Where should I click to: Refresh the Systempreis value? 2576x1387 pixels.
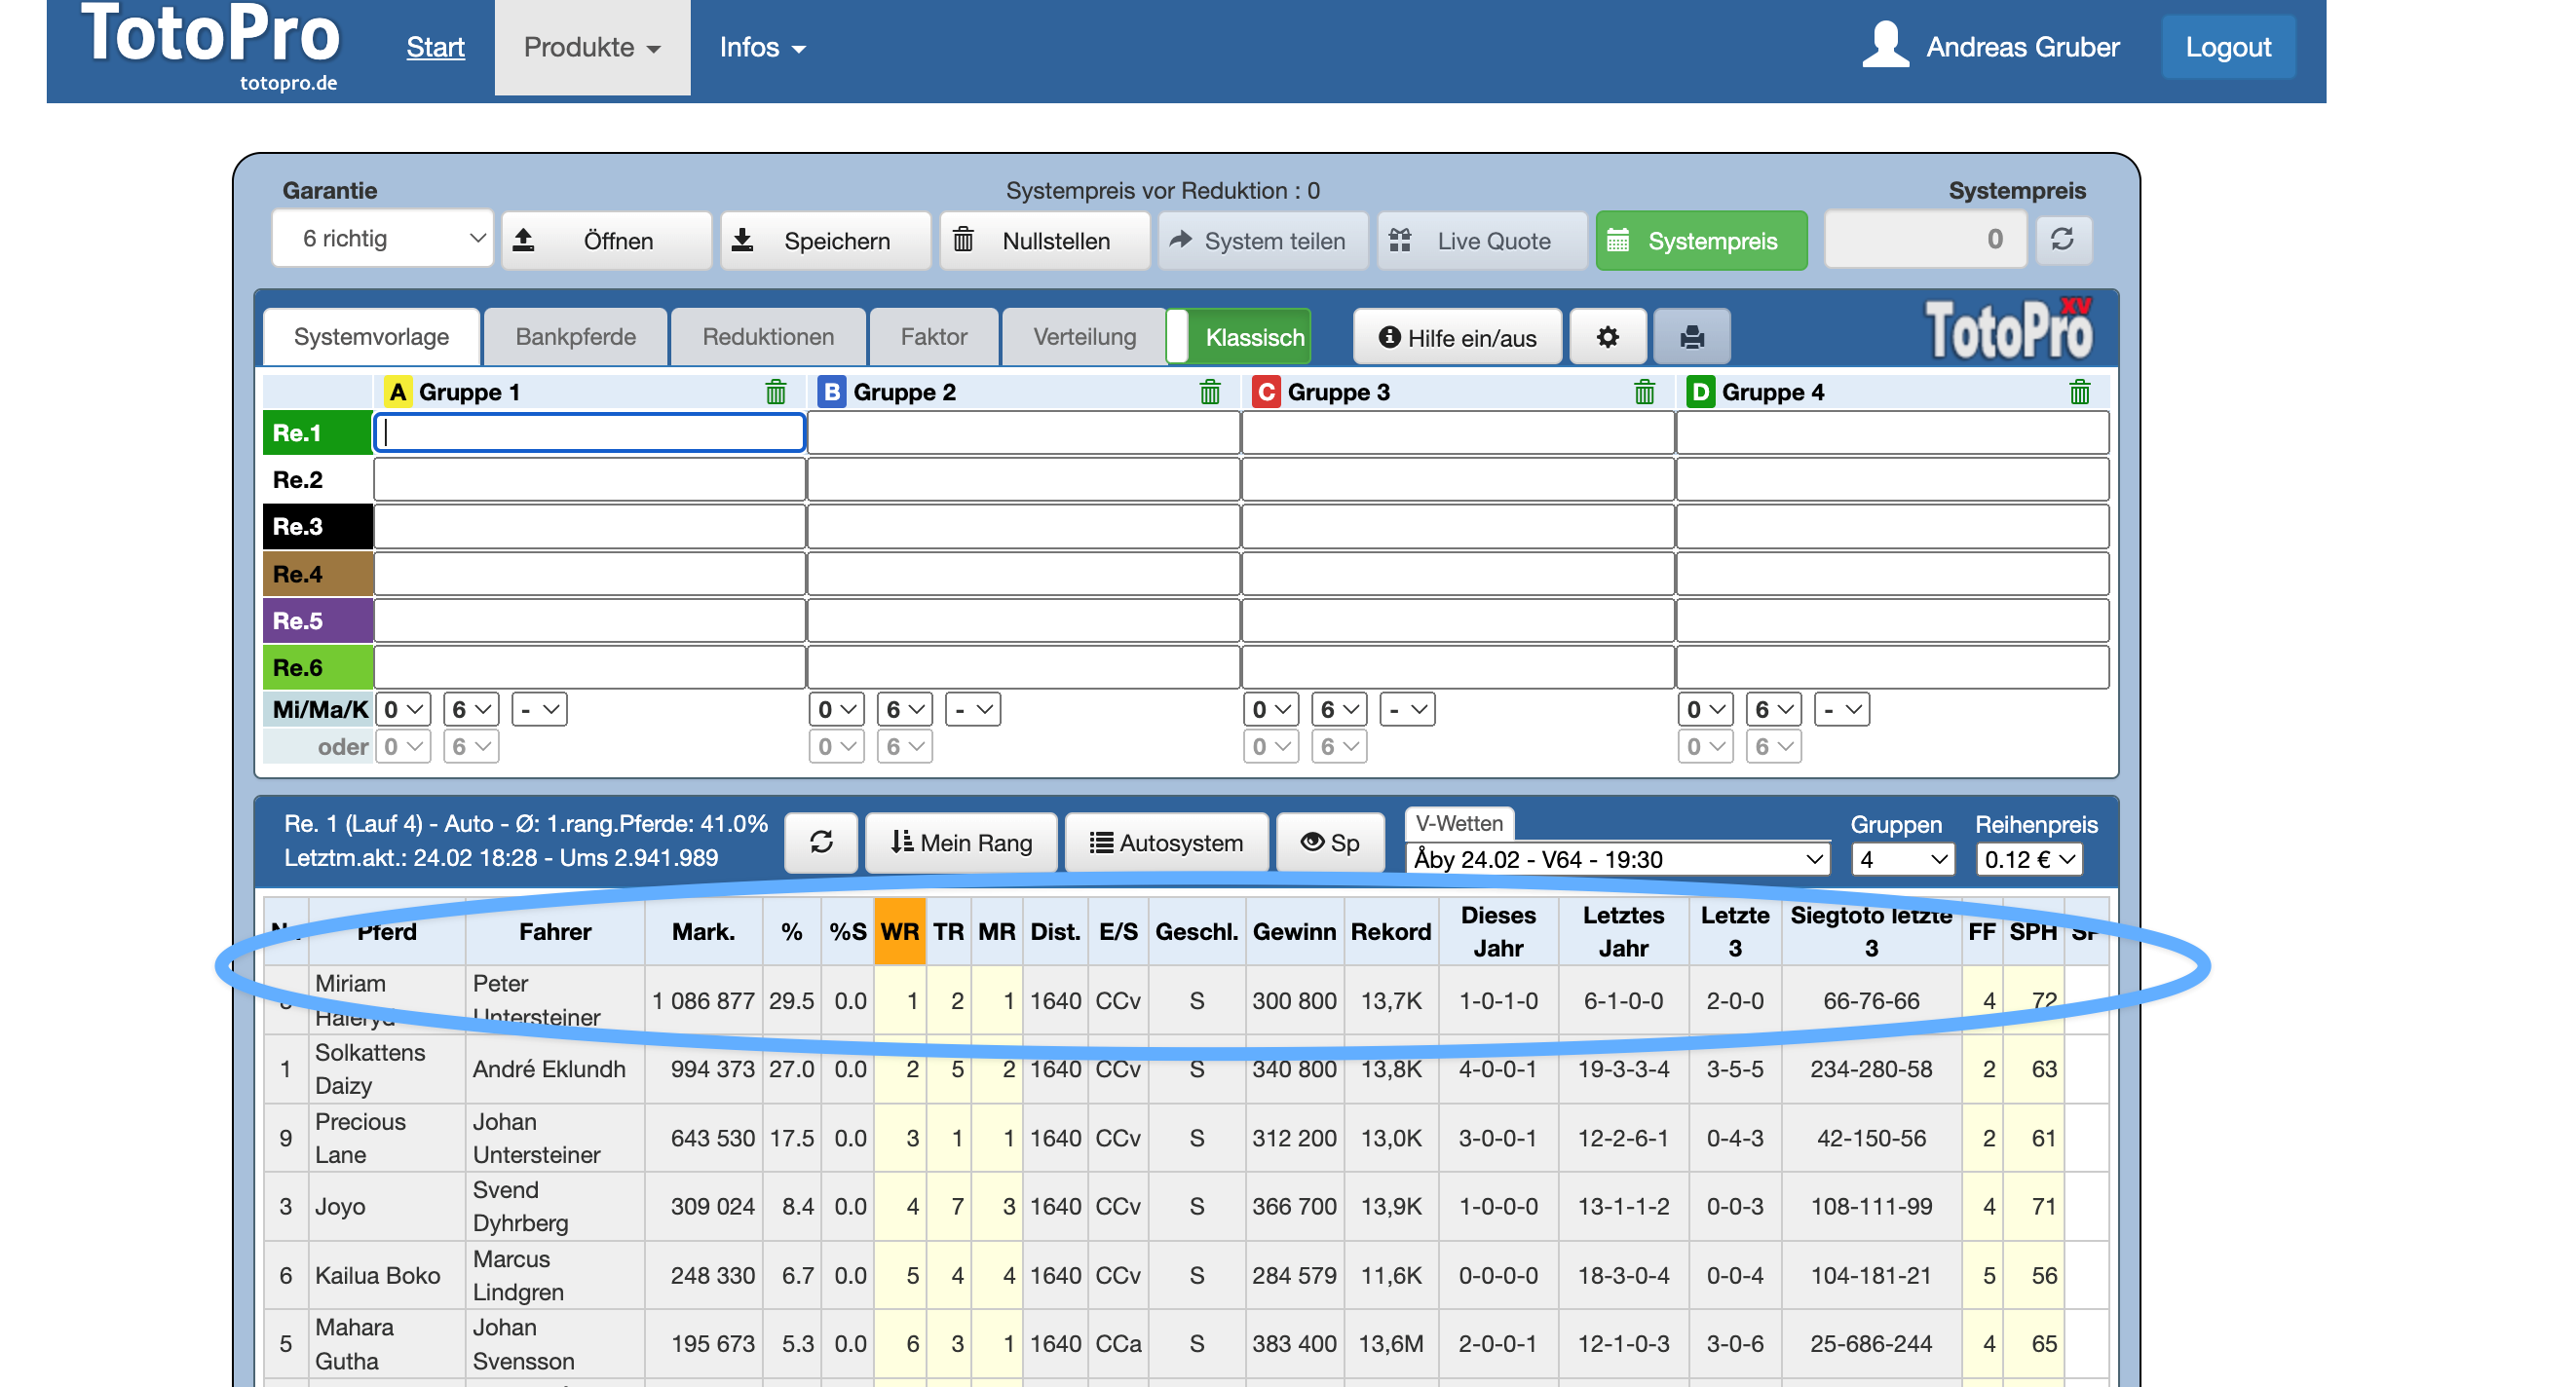pos(2062,239)
